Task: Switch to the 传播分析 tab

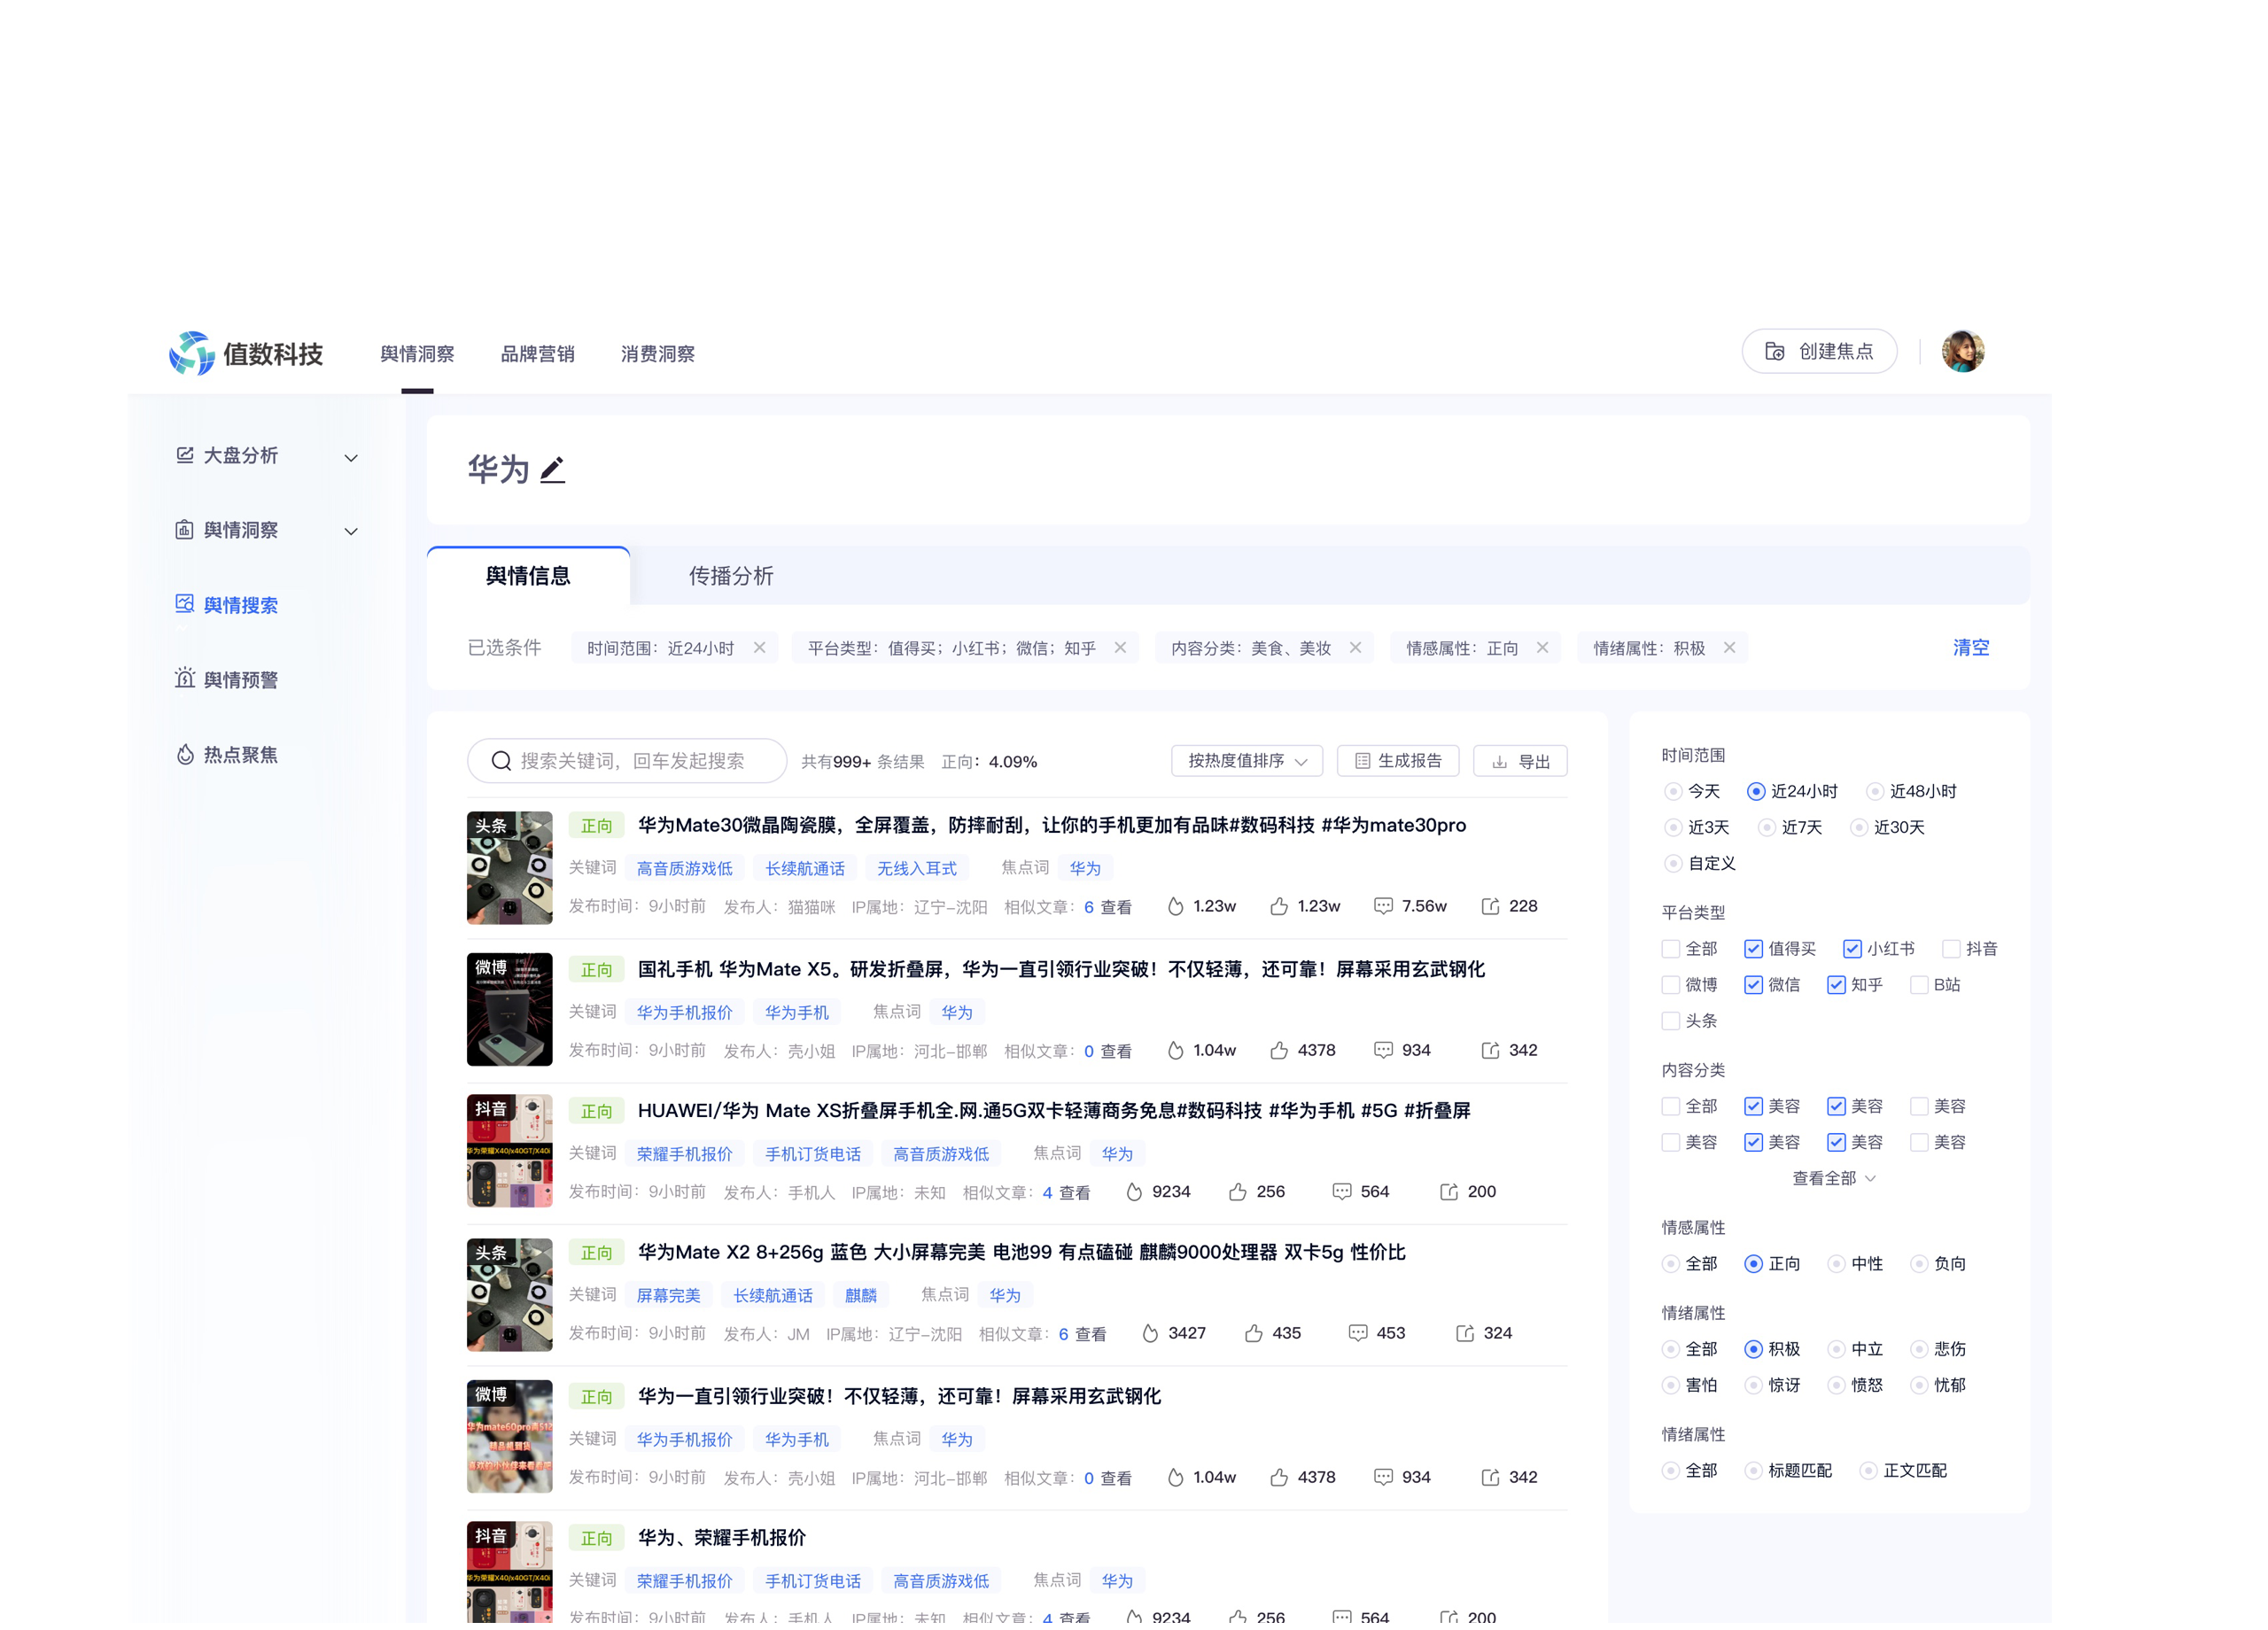Action: click(731, 576)
